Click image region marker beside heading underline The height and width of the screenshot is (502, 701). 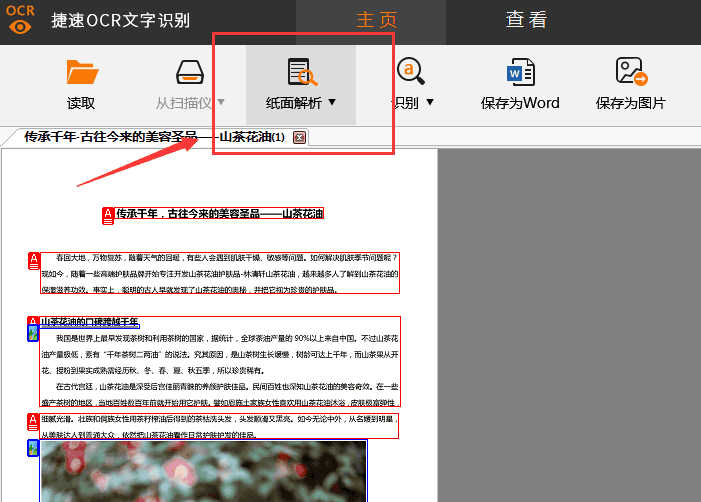(x=33, y=333)
